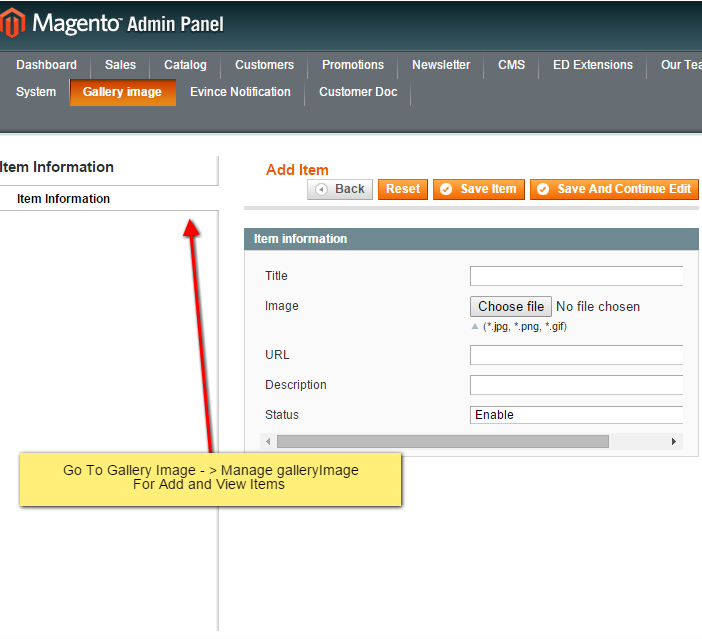Click the Description input field
The height and width of the screenshot is (639, 702).
point(576,385)
